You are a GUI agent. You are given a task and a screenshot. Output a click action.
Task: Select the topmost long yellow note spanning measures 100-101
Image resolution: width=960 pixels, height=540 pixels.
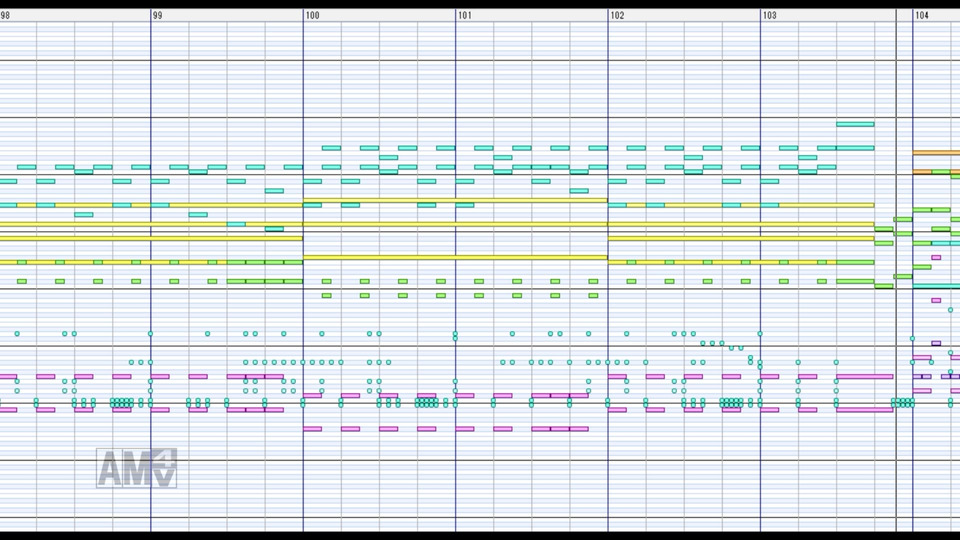pos(455,200)
